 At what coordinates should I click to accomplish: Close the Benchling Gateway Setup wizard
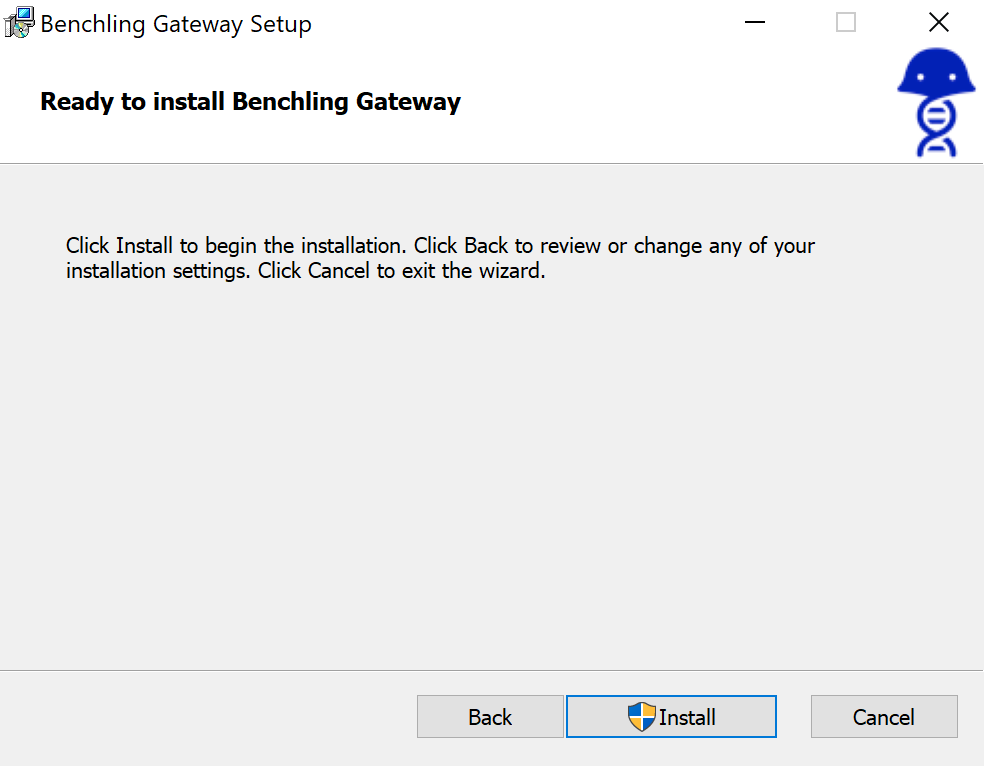point(938,22)
